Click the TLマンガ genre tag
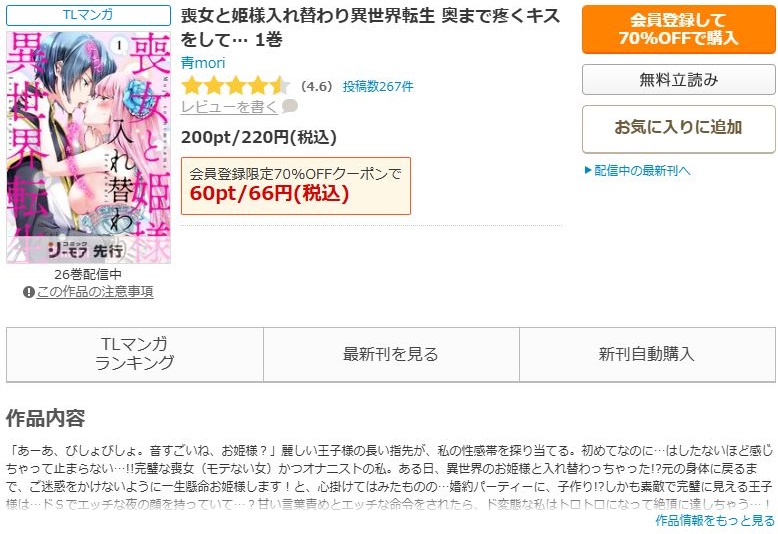The width and height of the screenshot is (778, 534). [88, 15]
